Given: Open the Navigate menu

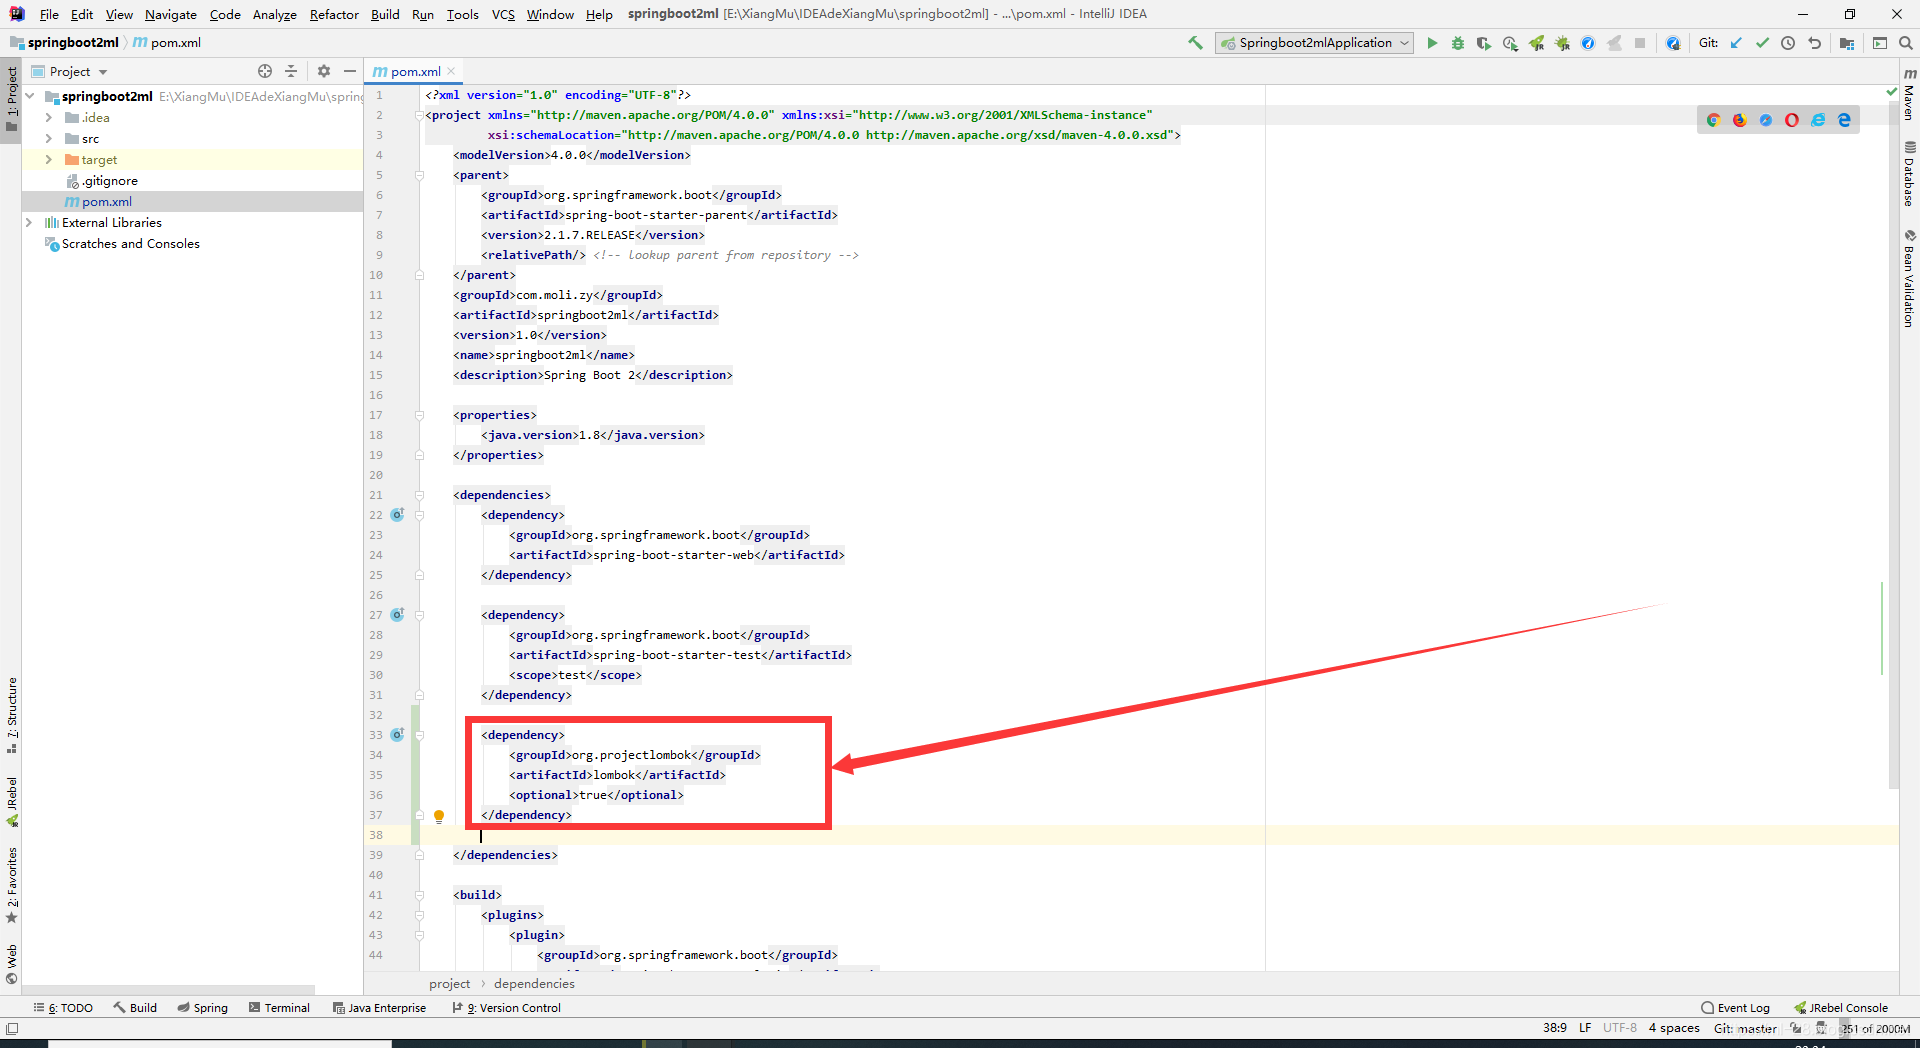Looking at the screenshot, I should click(171, 14).
